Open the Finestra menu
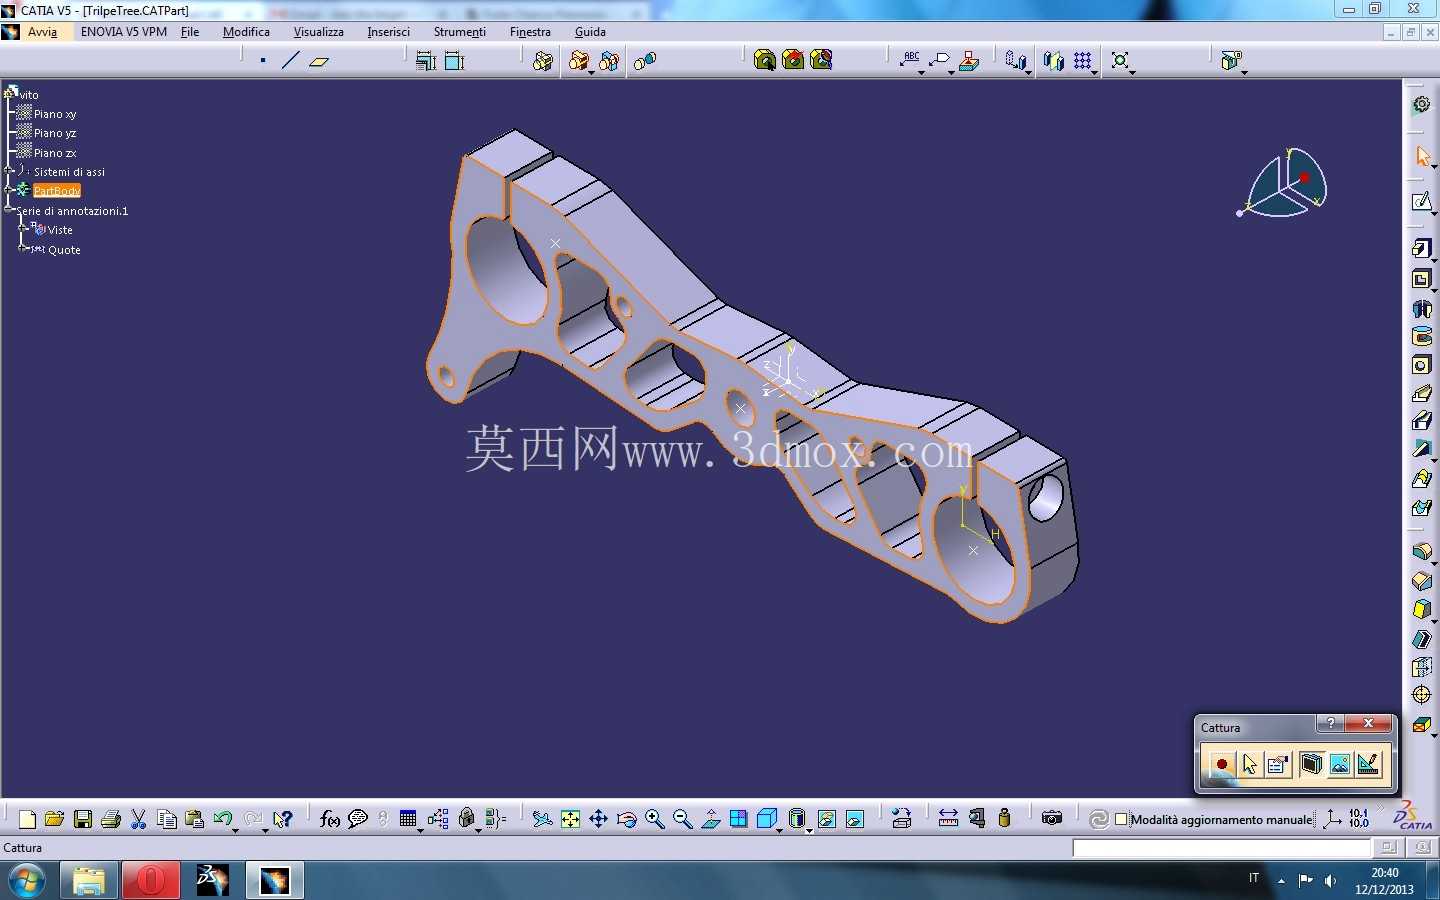 530,32
